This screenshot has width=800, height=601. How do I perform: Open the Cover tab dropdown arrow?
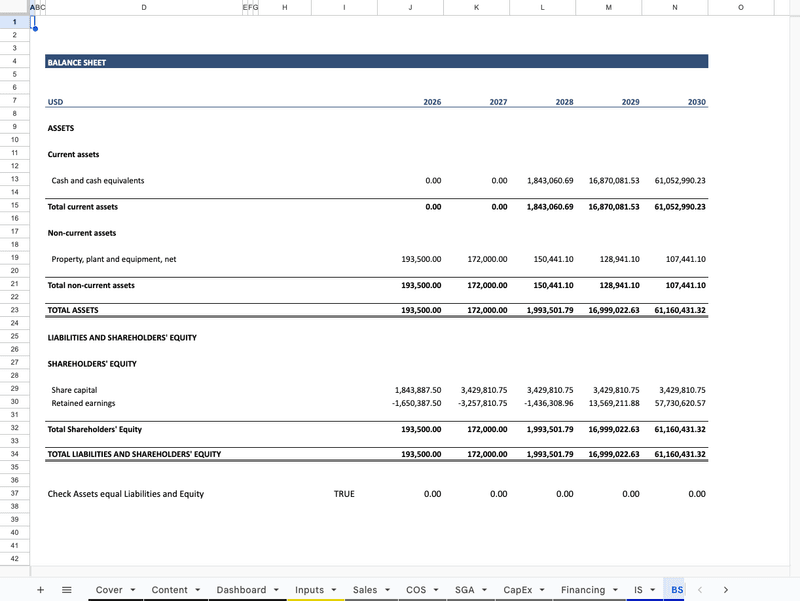(x=132, y=590)
